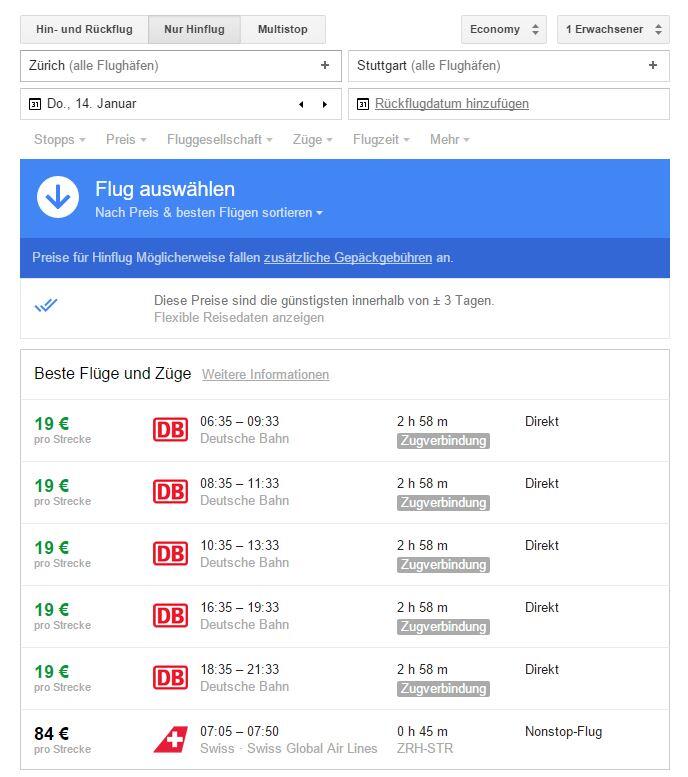Open the zusätzliche Gepäckgebühren link
Image resolution: width=688 pixels, height=777 pixels.
(x=348, y=258)
